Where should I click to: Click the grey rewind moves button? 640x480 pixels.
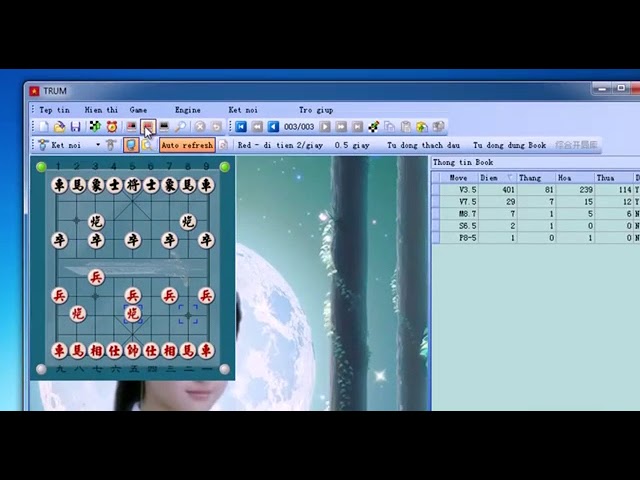pos(257,127)
